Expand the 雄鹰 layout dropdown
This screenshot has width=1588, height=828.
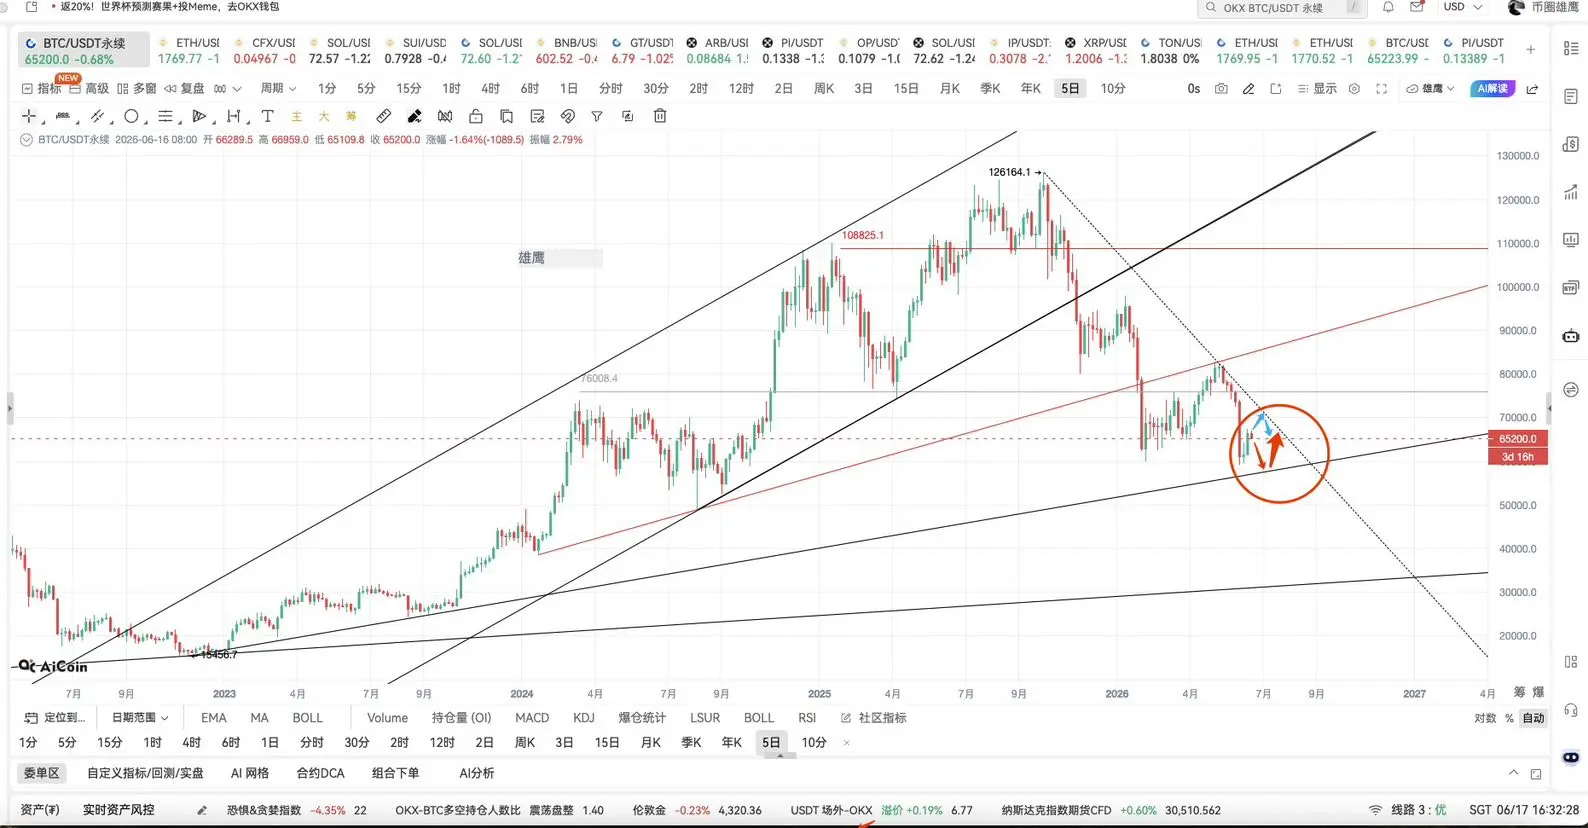click(x=1430, y=89)
